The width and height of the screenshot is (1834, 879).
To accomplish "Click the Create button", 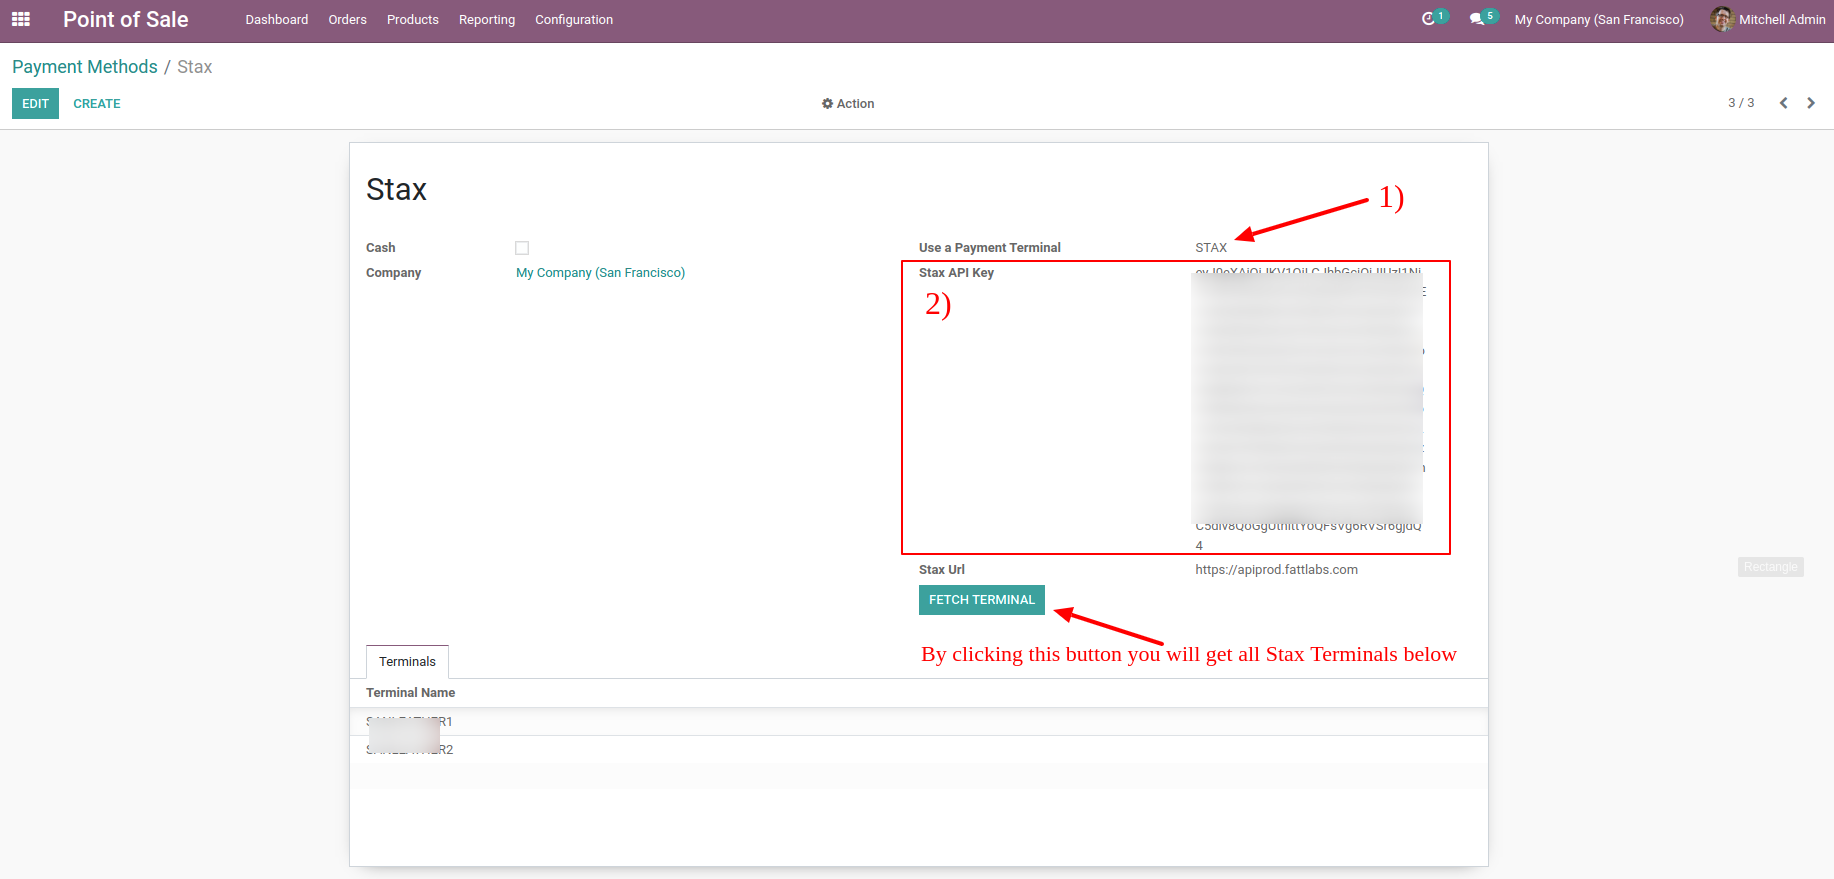I will [97, 104].
